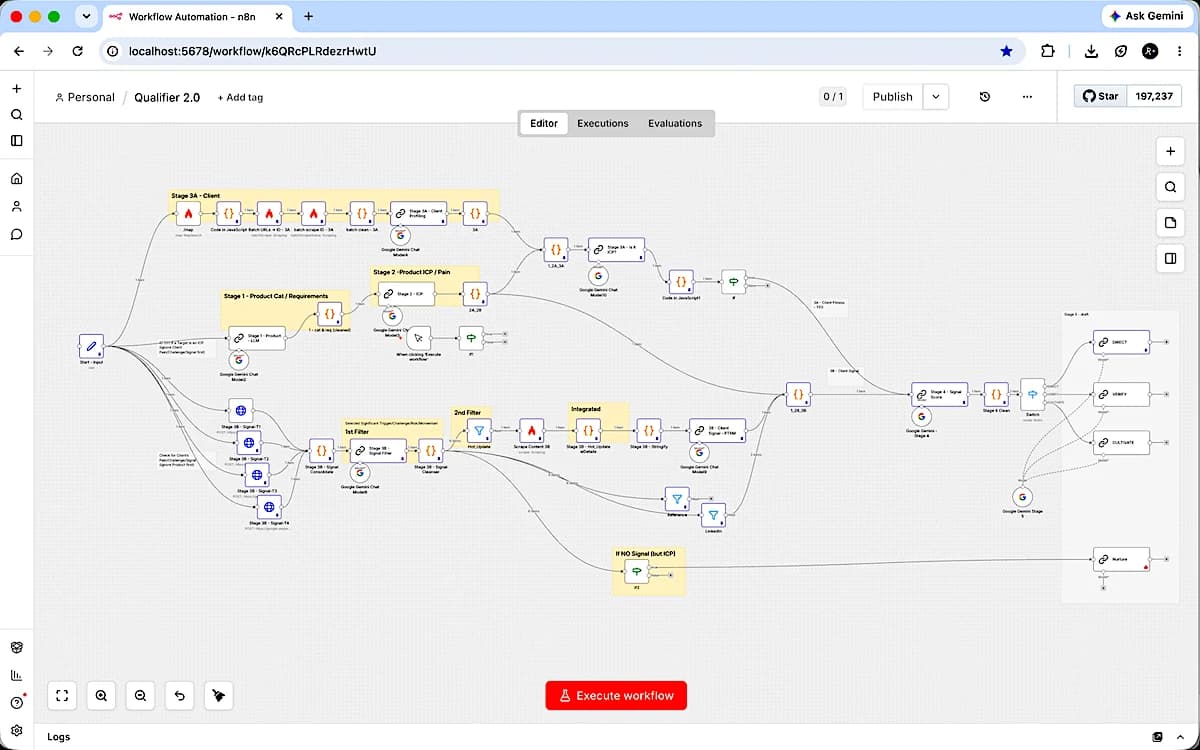The image size is (1200, 750).
Task: Select the CULTIVATE chain node
Action: (x=1121, y=442)
